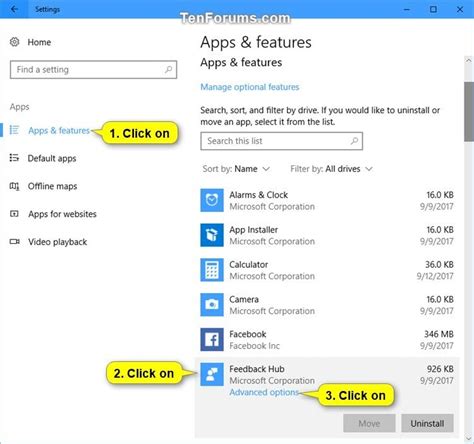Click into the Search this list field
474x444 pixels.
(x=282, y=141)
